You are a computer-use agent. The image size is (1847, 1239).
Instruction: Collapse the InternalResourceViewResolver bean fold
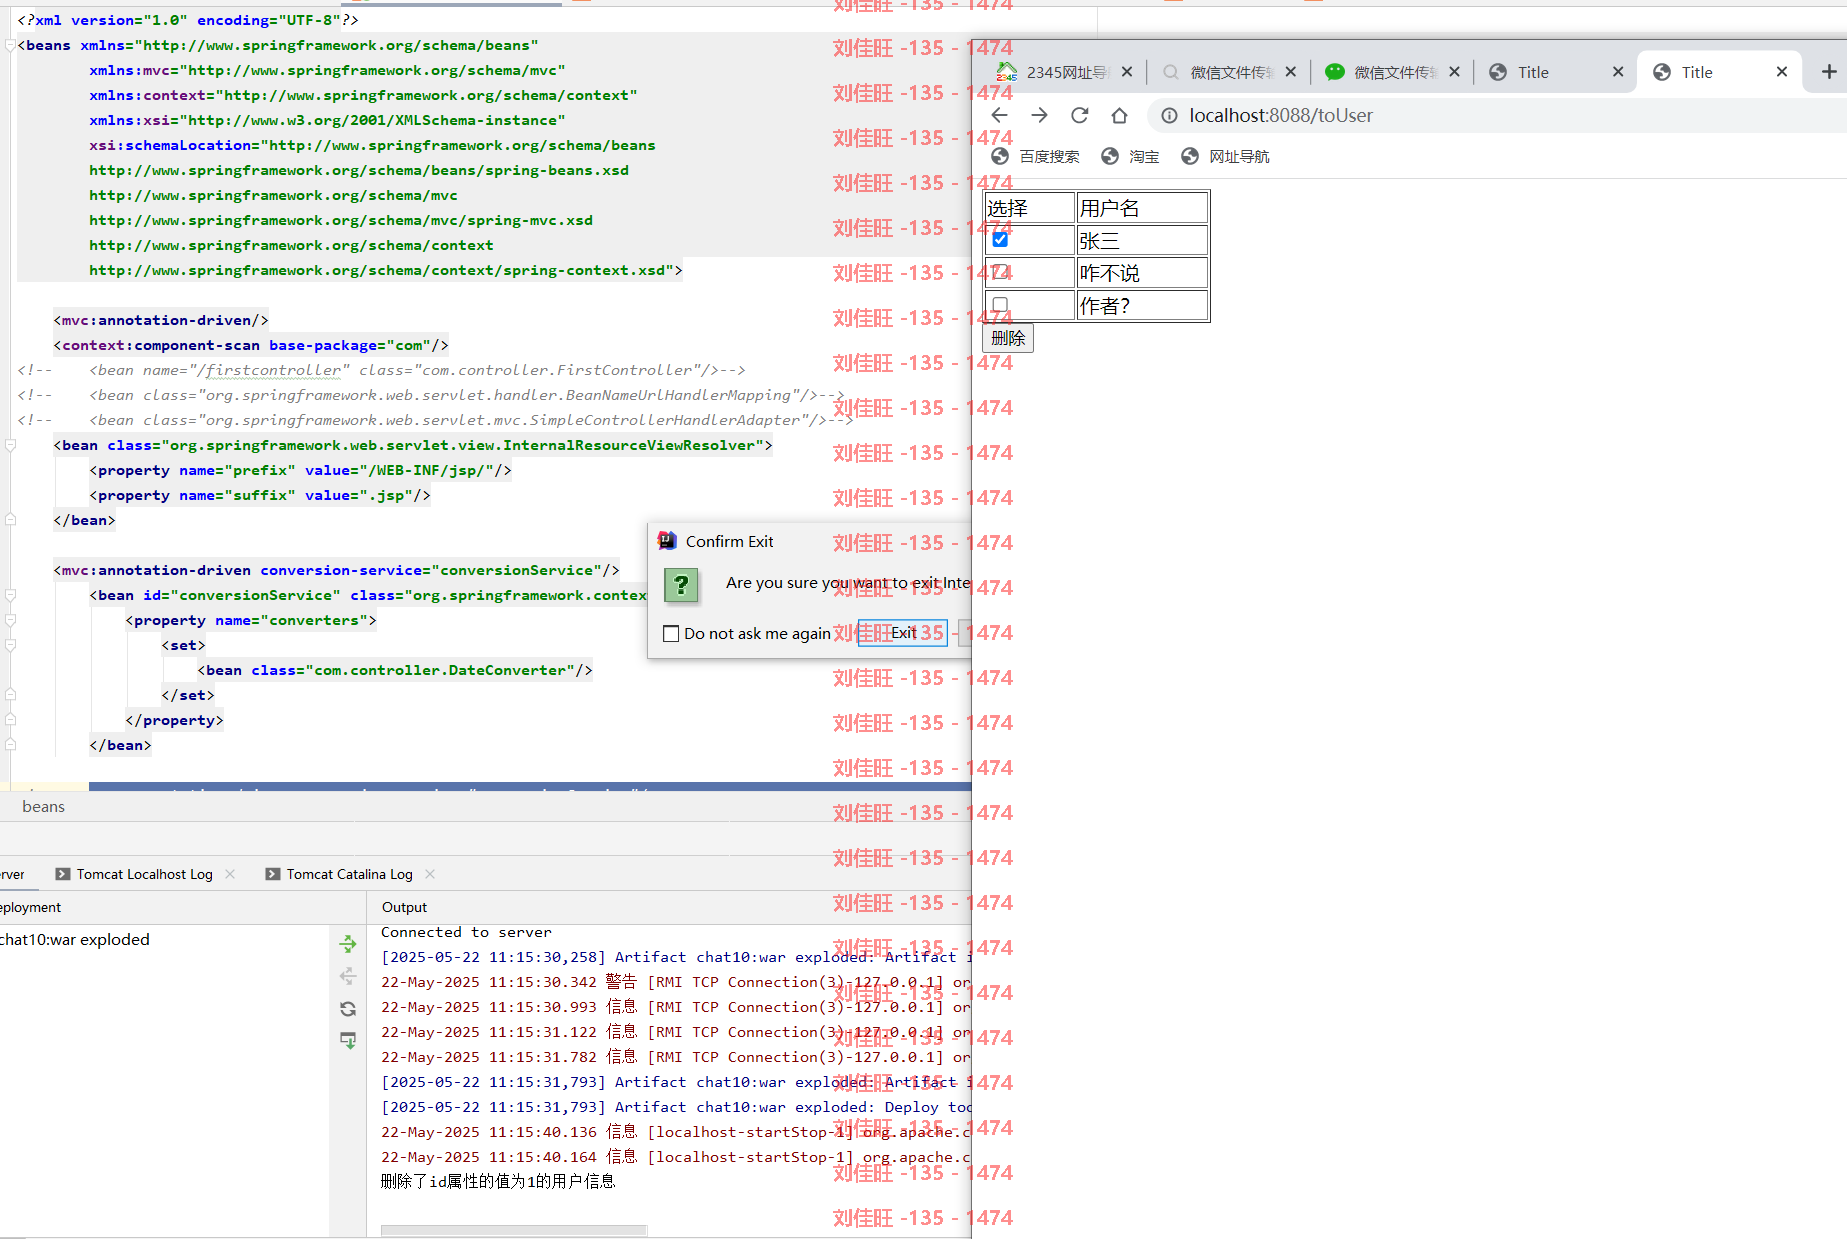(x=10, y=445)
